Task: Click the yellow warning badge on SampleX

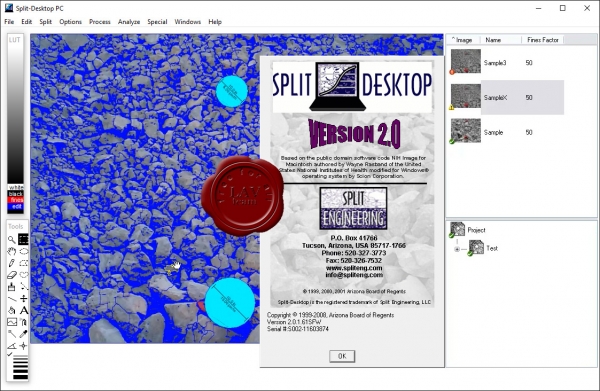Action: tap(452, 108)
